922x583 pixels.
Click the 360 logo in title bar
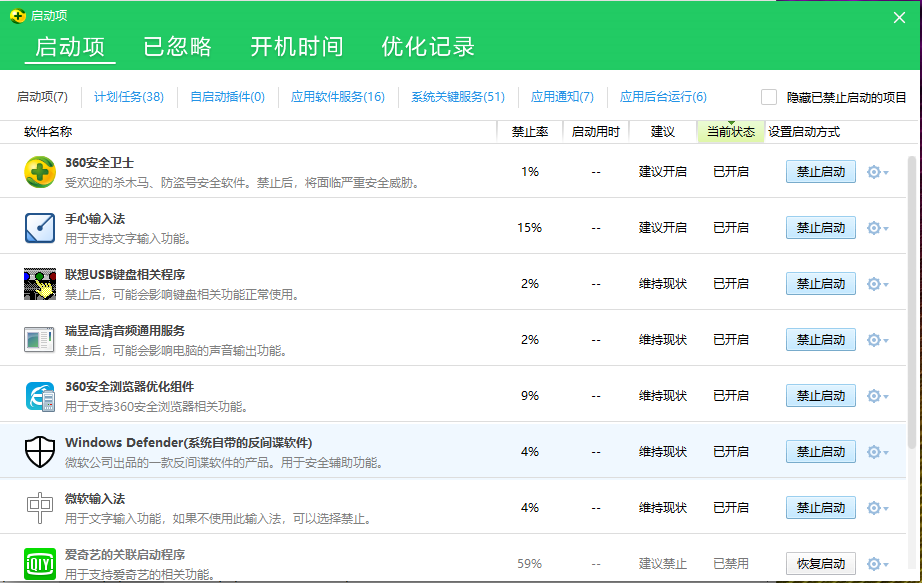pos(18,16)
